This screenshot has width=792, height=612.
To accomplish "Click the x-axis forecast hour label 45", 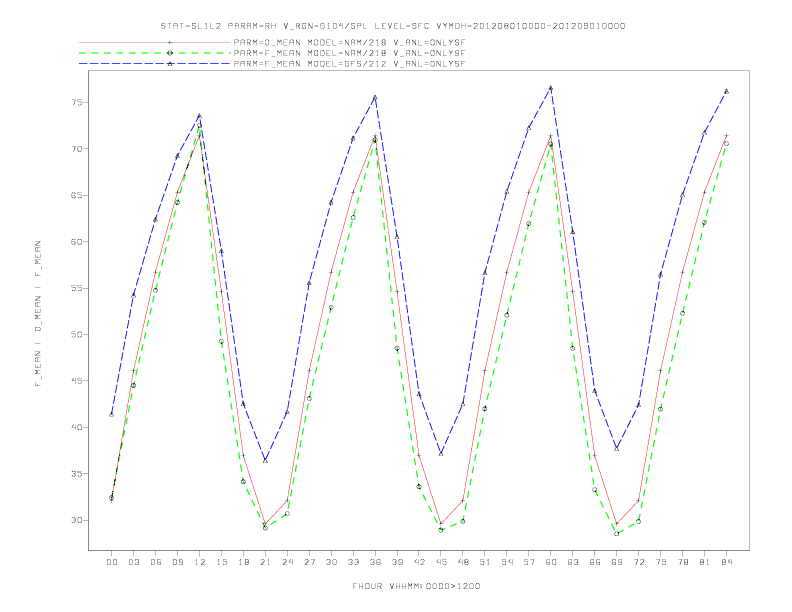I will pos(441,562).
